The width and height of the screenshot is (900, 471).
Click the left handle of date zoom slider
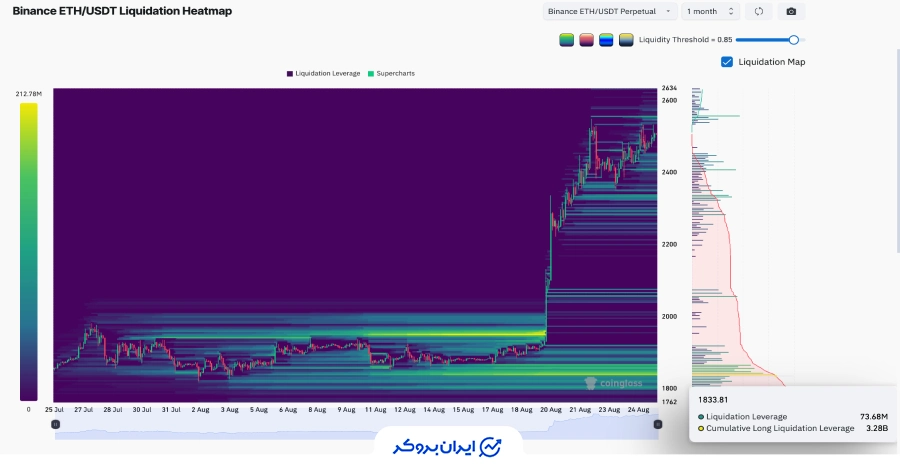point(55,425)
